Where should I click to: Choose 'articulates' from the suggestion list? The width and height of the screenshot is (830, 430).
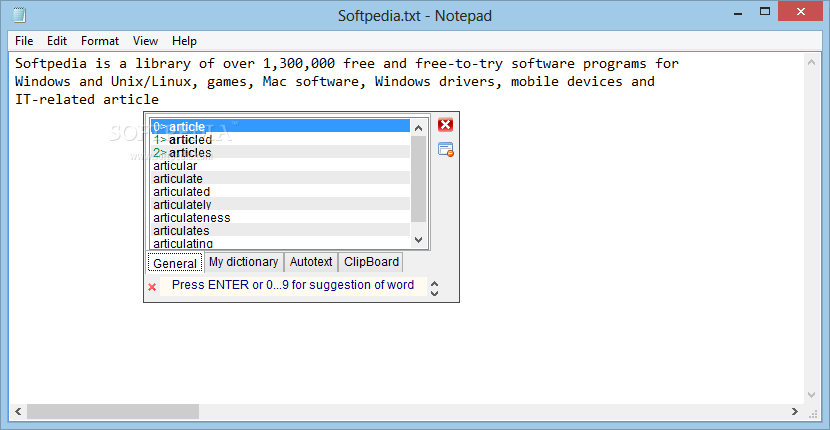tap(280, 230)
